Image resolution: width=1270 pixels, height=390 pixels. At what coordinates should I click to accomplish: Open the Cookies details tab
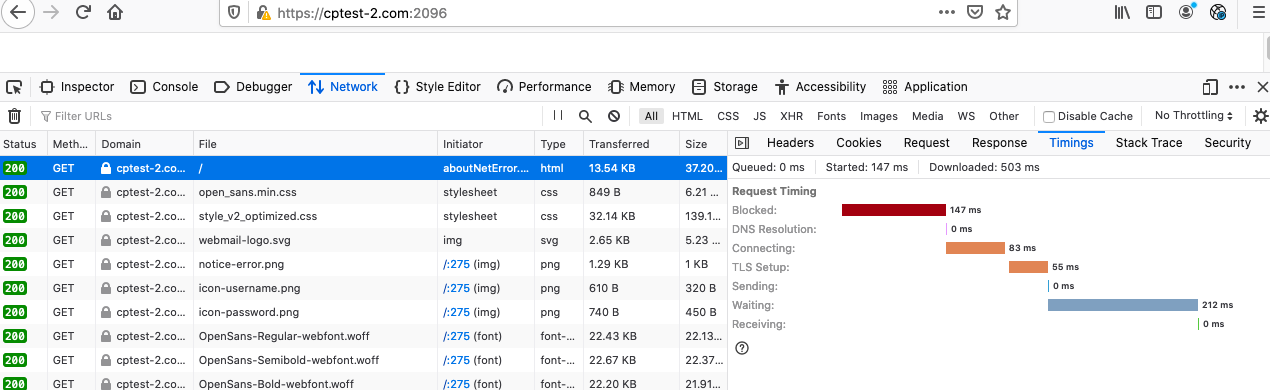tap(859, 143)
